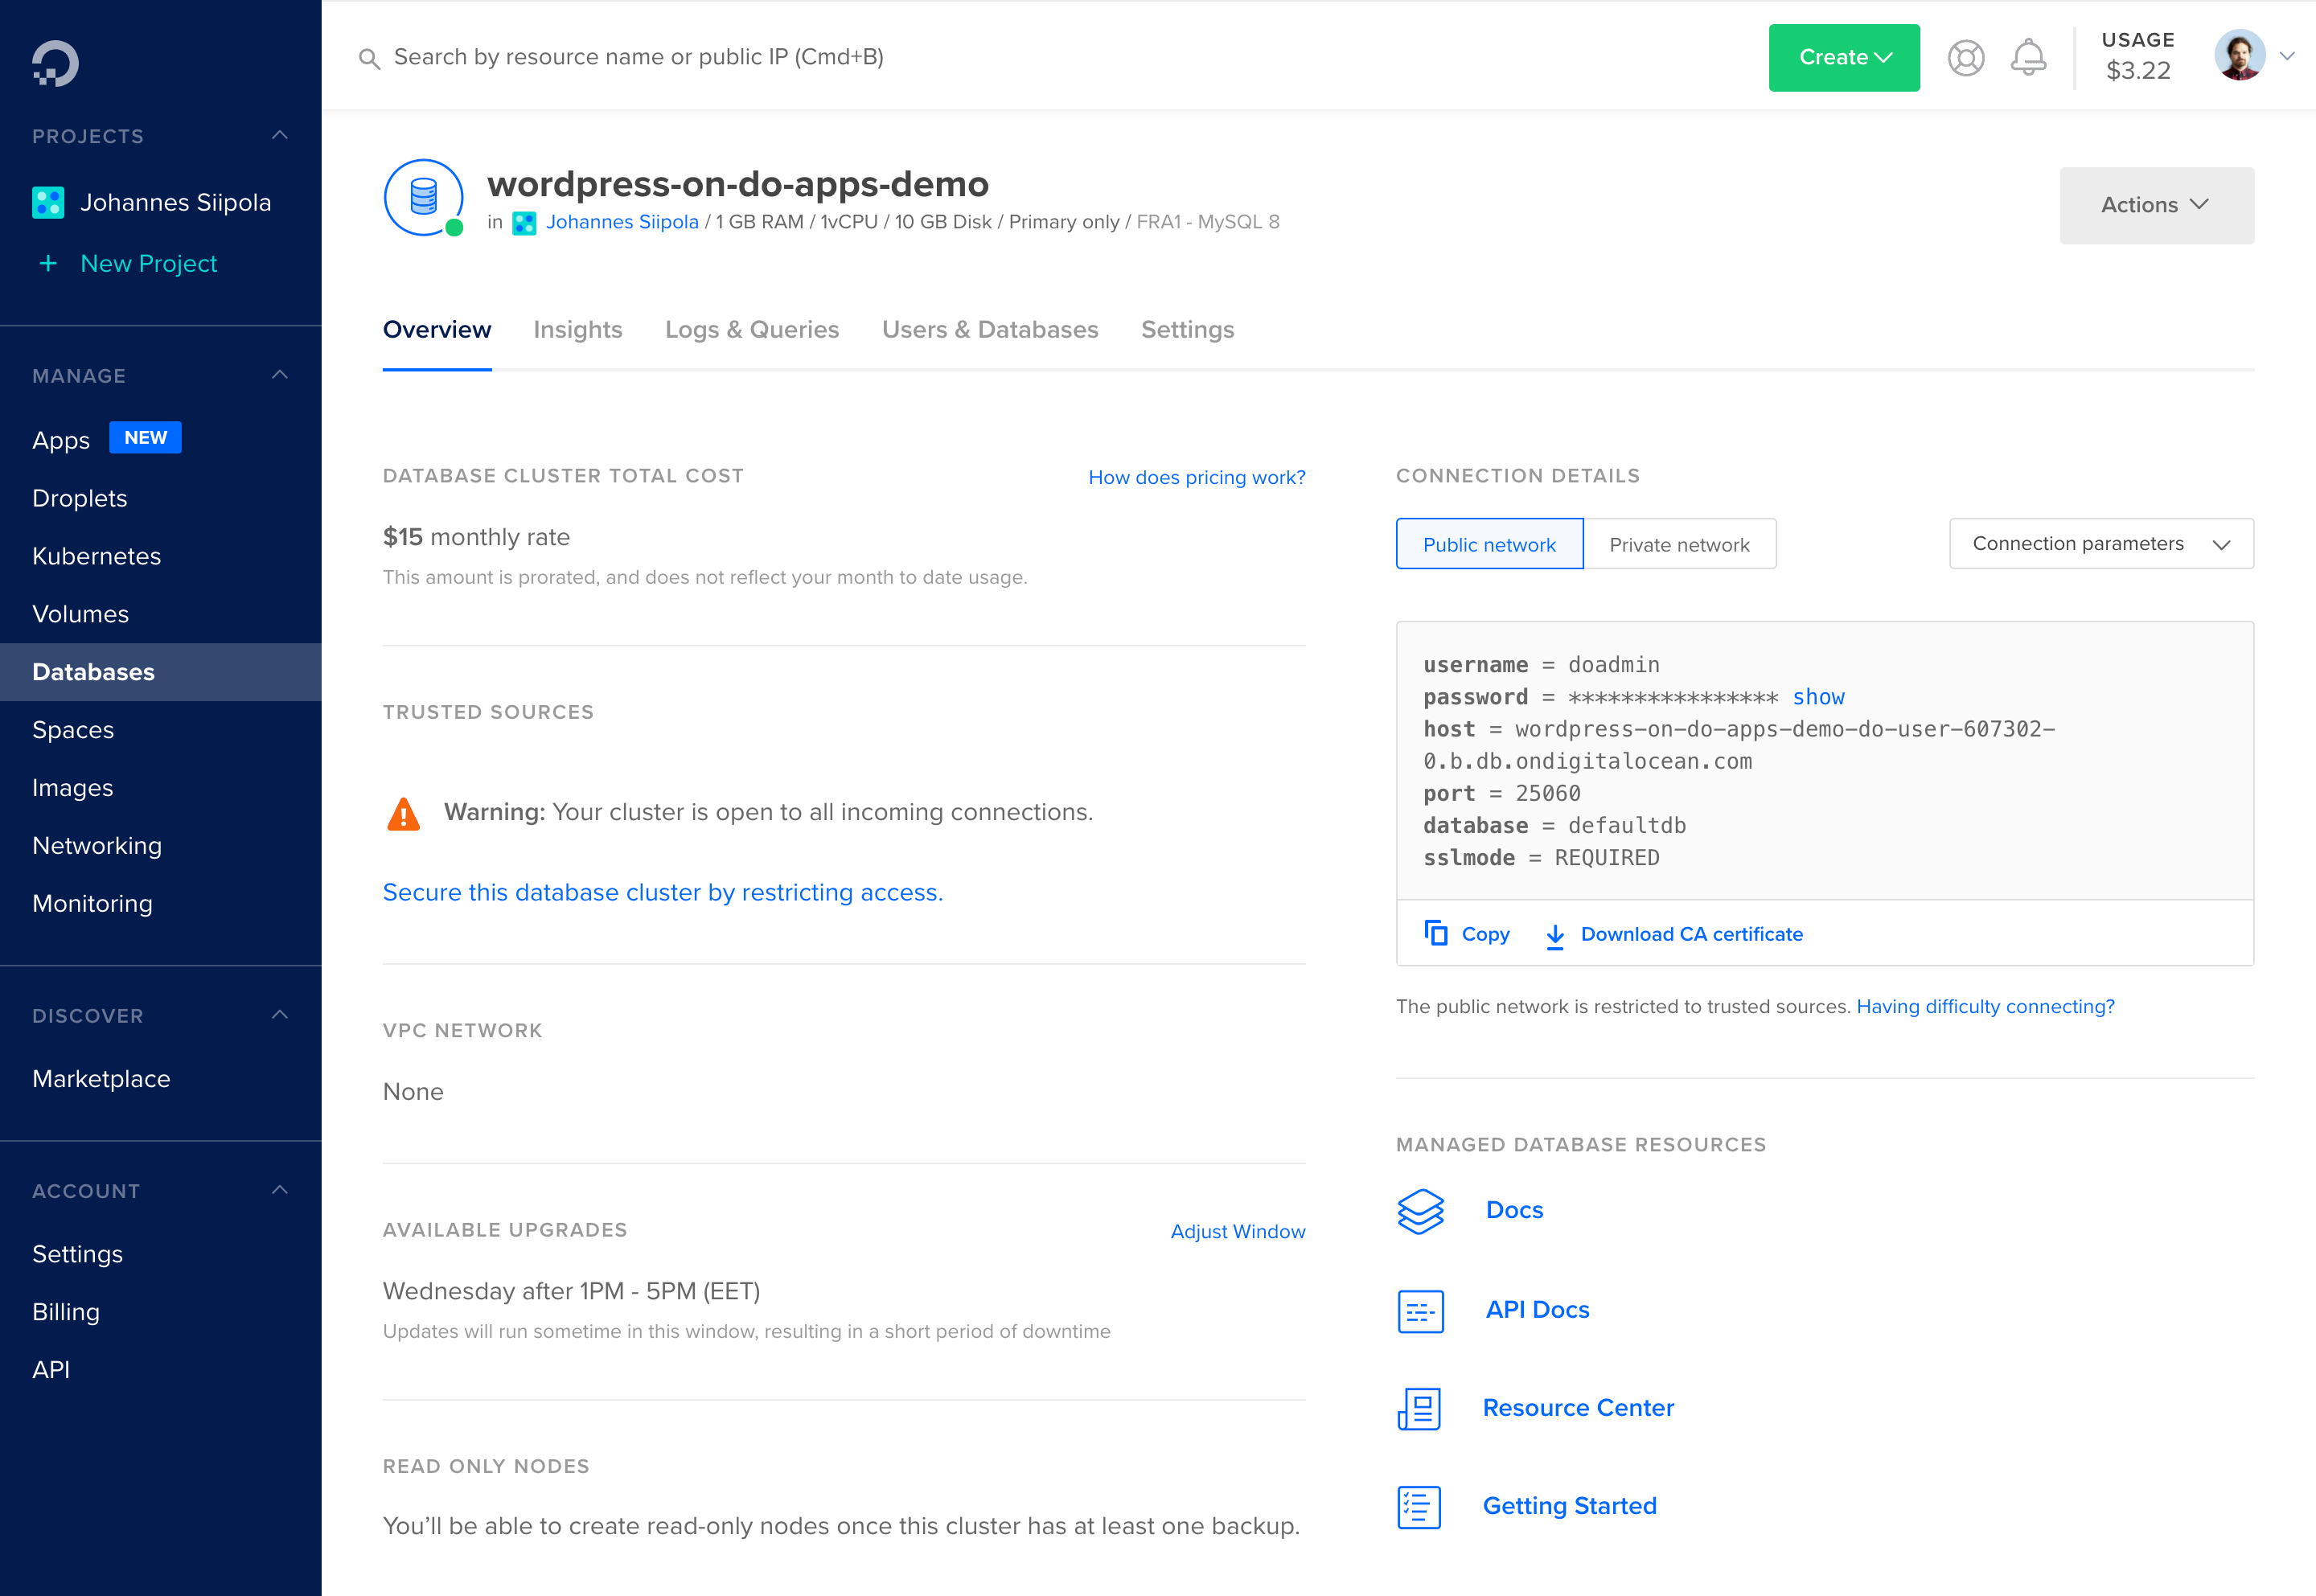The height and width of the screenshot is (1596, 2316).
Task: Open the Connection parameters dropdown
Action: coord(2100,544)
